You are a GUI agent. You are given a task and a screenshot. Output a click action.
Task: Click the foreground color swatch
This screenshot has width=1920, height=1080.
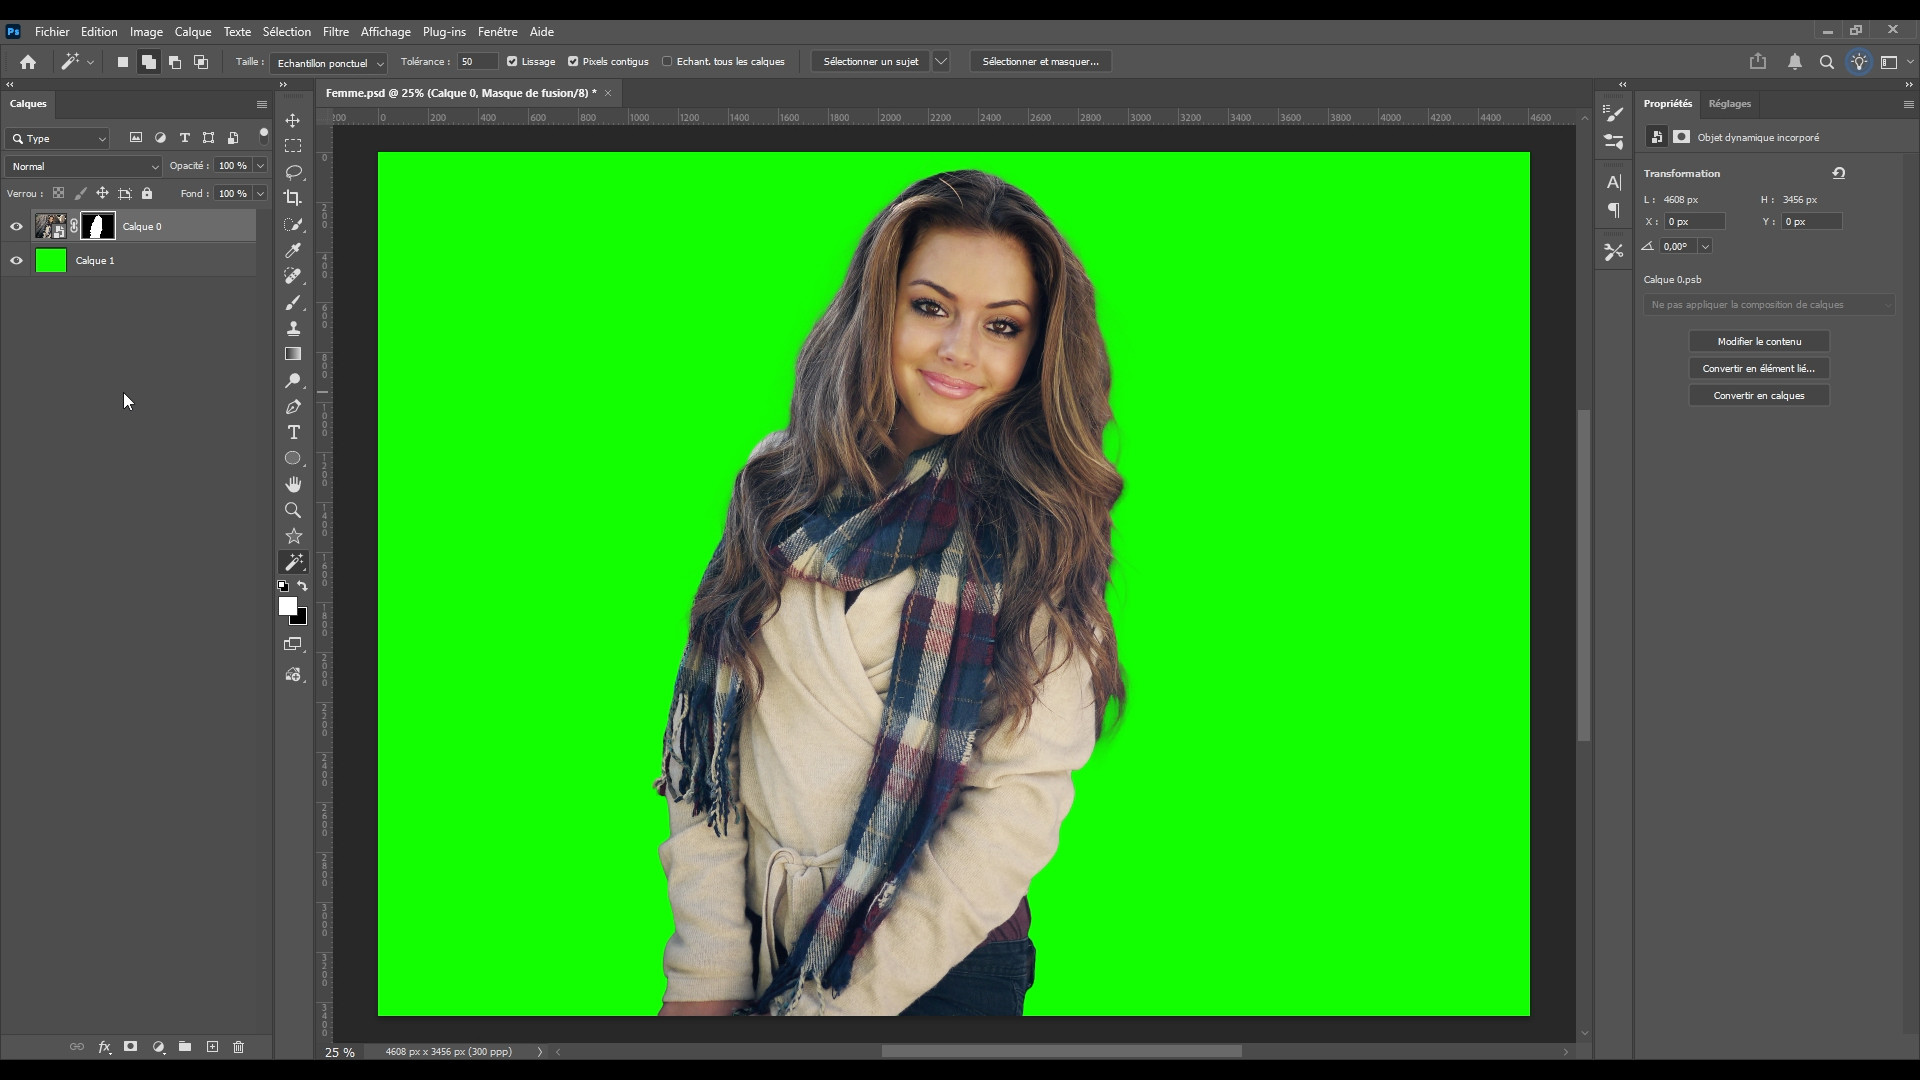[x=287, y=606]
